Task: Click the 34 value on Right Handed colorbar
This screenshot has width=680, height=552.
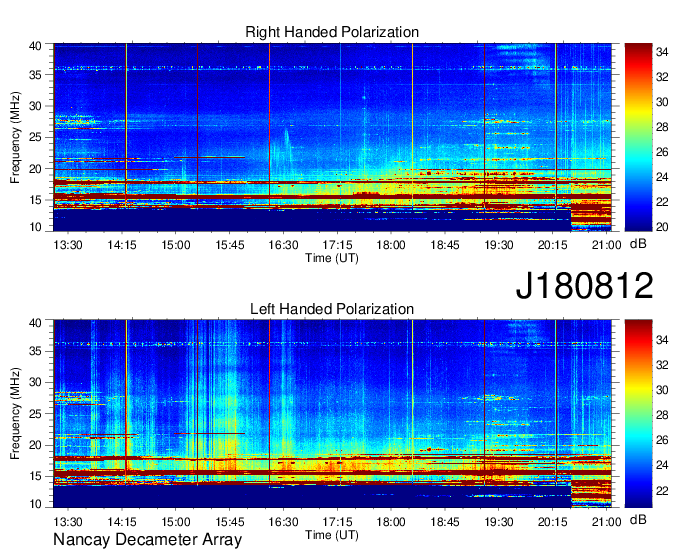Action: click(x=662, y=52)
